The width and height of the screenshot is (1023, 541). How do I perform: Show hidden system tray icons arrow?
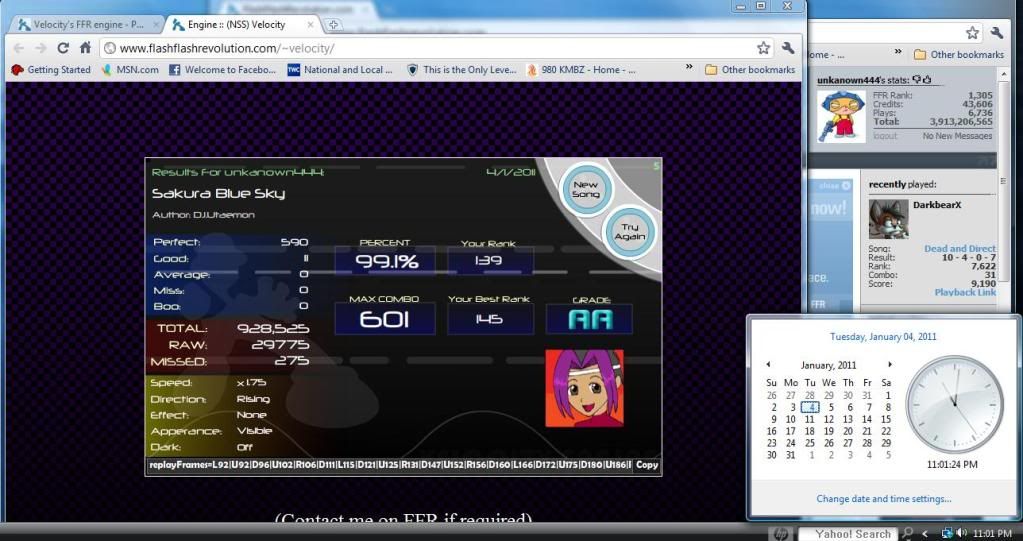(924, 533)
